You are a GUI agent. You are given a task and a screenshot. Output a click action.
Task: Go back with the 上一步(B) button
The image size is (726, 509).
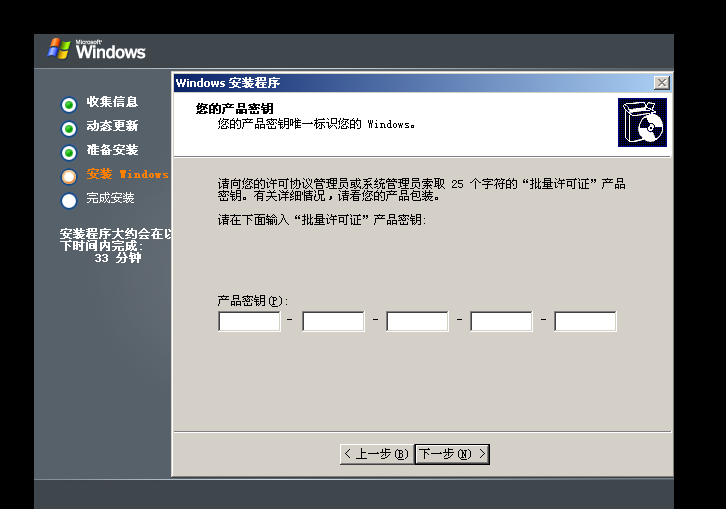pyautogui.click(x=377, y=454)
